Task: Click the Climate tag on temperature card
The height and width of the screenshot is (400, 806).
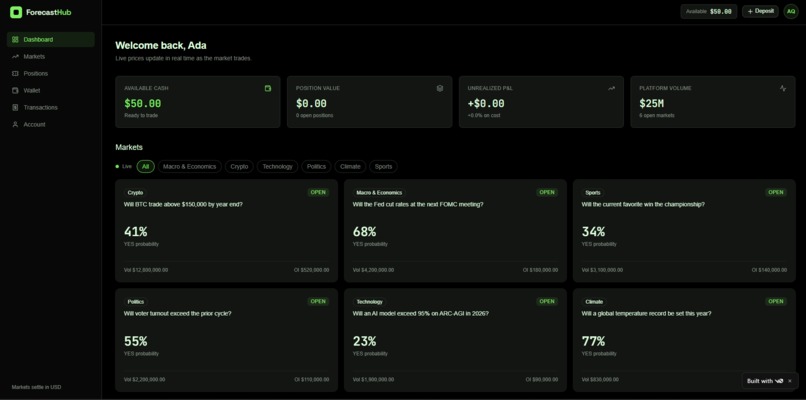Action: point(594,302)
